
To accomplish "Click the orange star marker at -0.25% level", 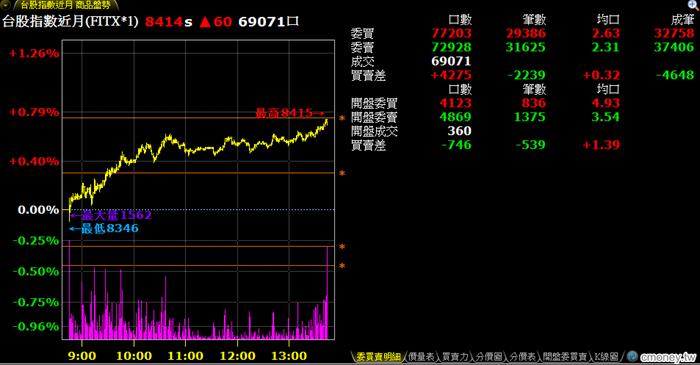I will point(342,247).
